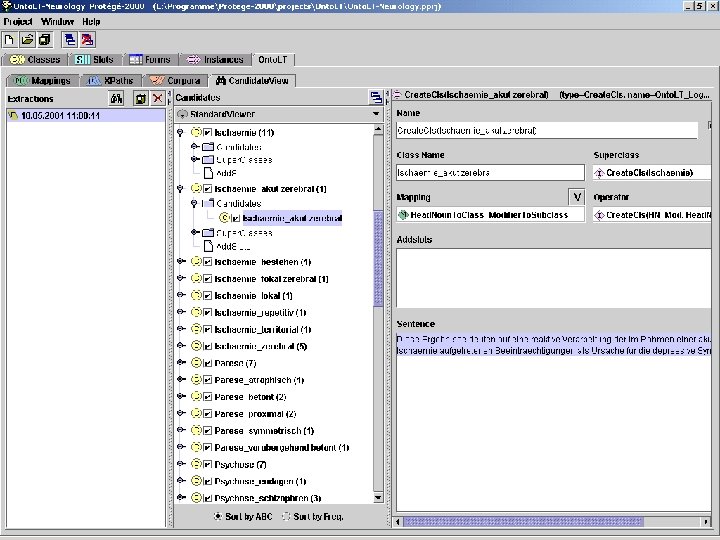This screenshot has height=540, width=720.
Task: Switch to the Mappings tab
Action: coord(41,80)
